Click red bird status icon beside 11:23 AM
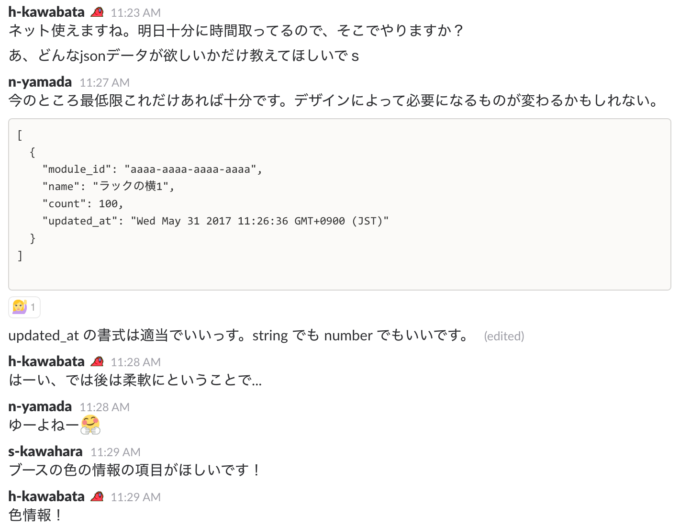The image size is (680, 528). [x=98, y=12]
